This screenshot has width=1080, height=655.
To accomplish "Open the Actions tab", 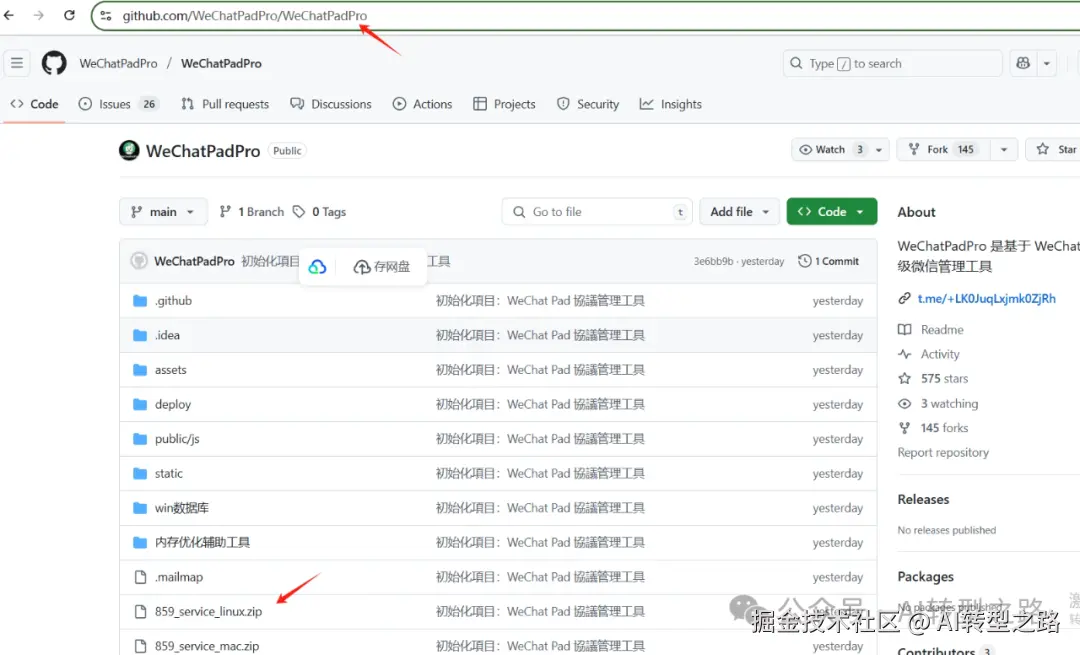I will [422, 104].
